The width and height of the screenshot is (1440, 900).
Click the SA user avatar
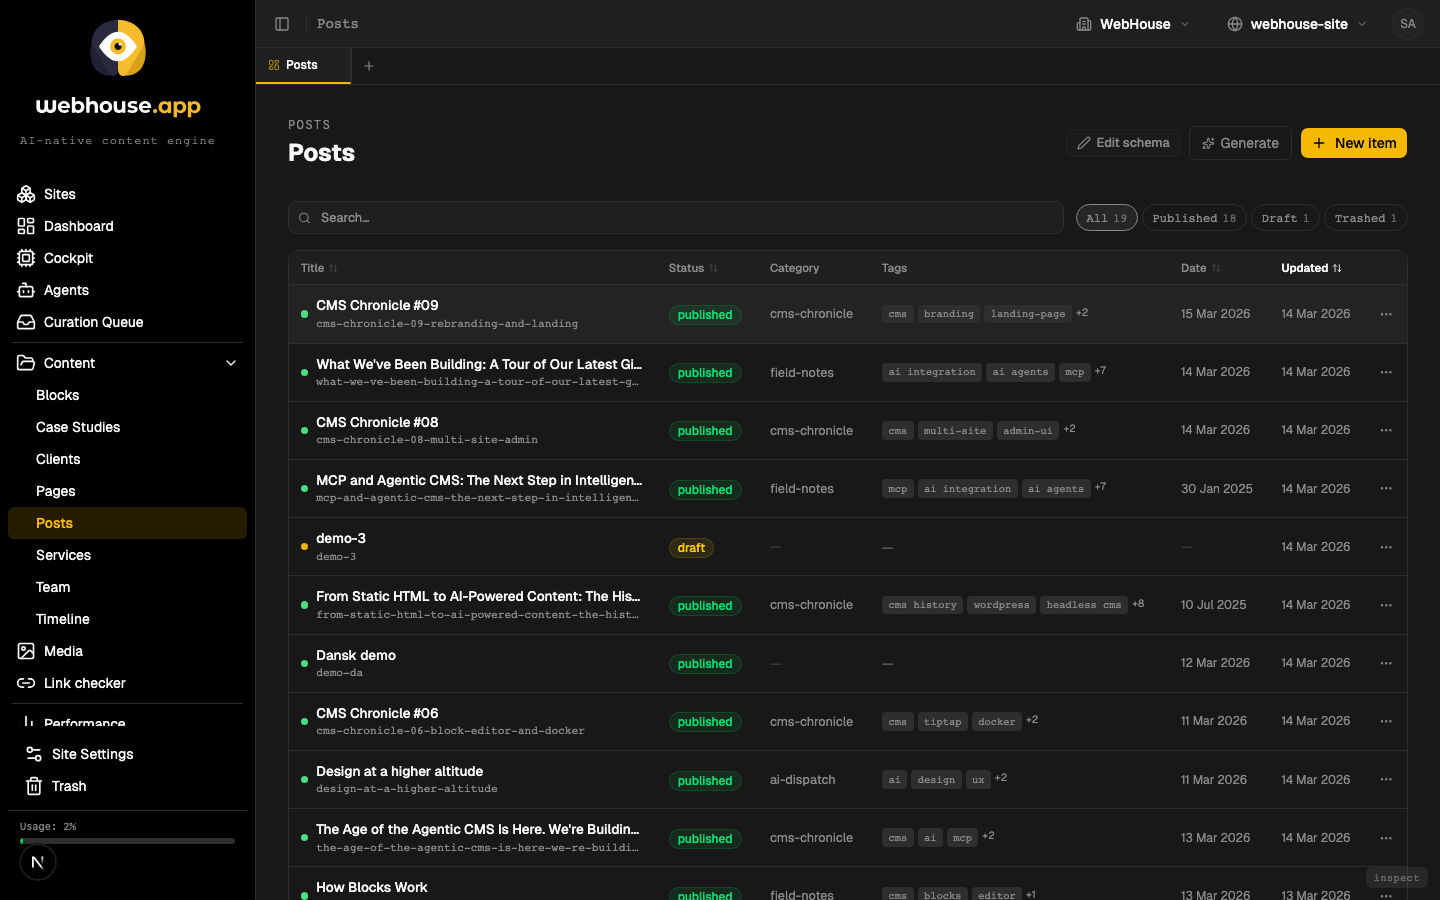tap(1408, 24)
